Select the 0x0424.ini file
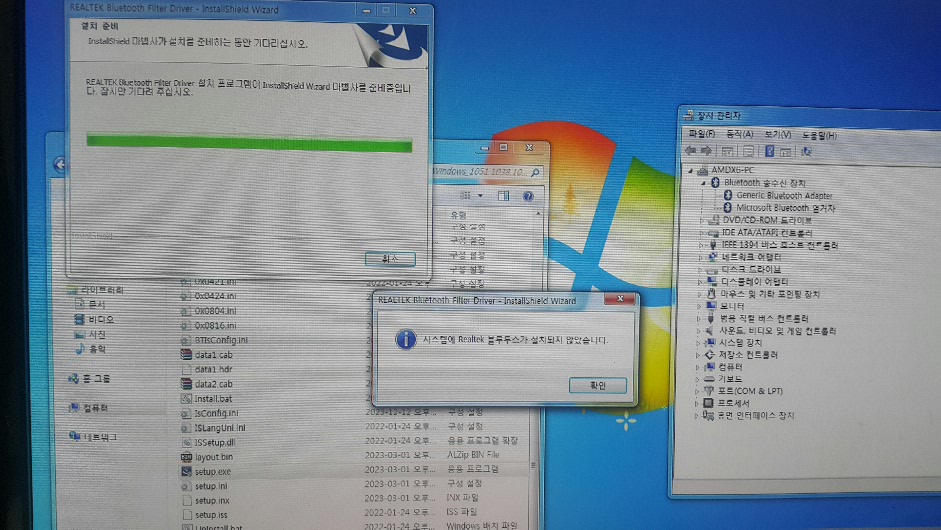This screenshot has width=941, height=530. tap(209, 296)
